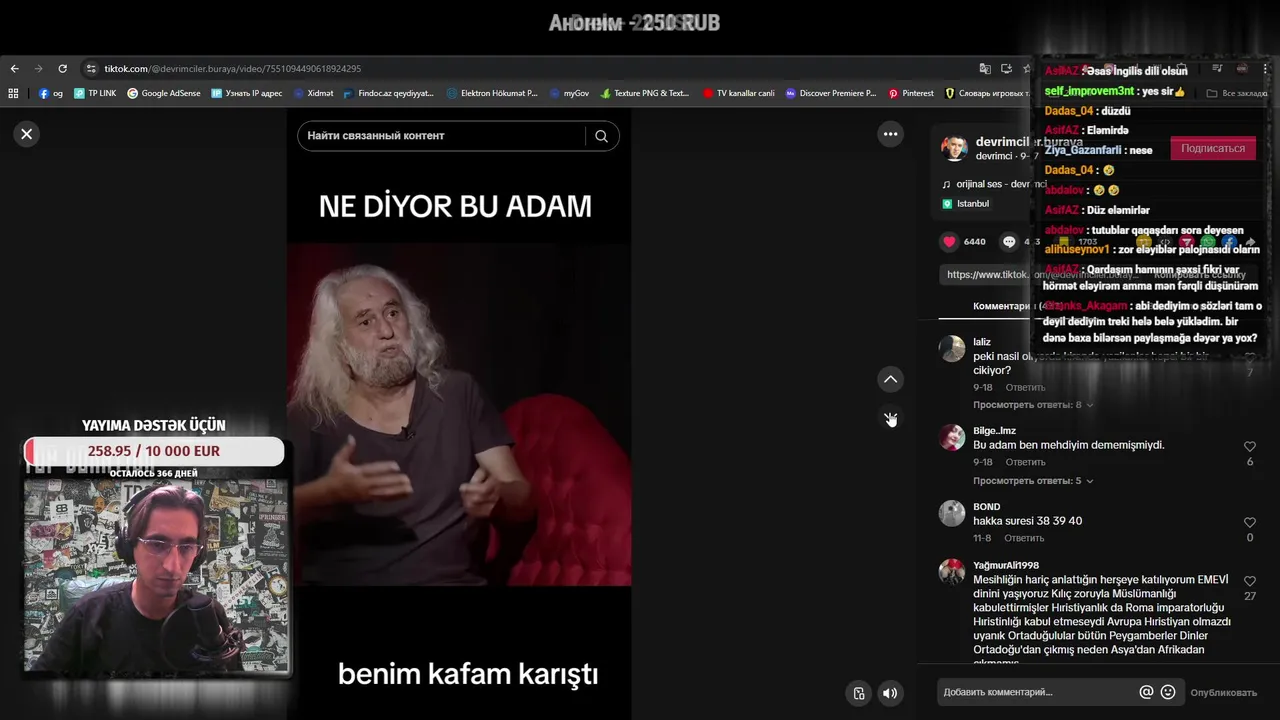The height and width of the screenshot is (720, 1280).
Task: Open the TP LINK bookmark
Action: click(95, 93)
